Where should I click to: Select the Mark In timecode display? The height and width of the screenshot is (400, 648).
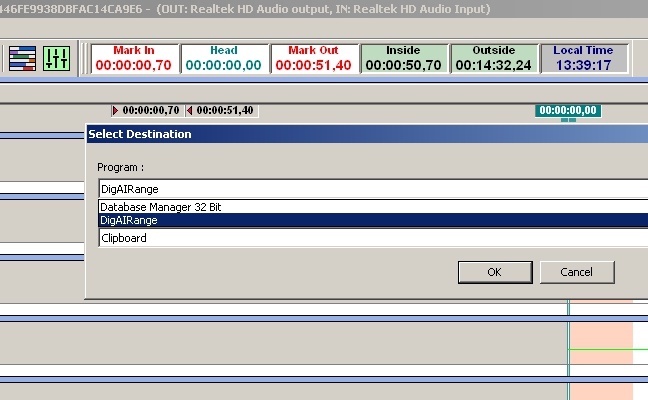tap(134, 59)
